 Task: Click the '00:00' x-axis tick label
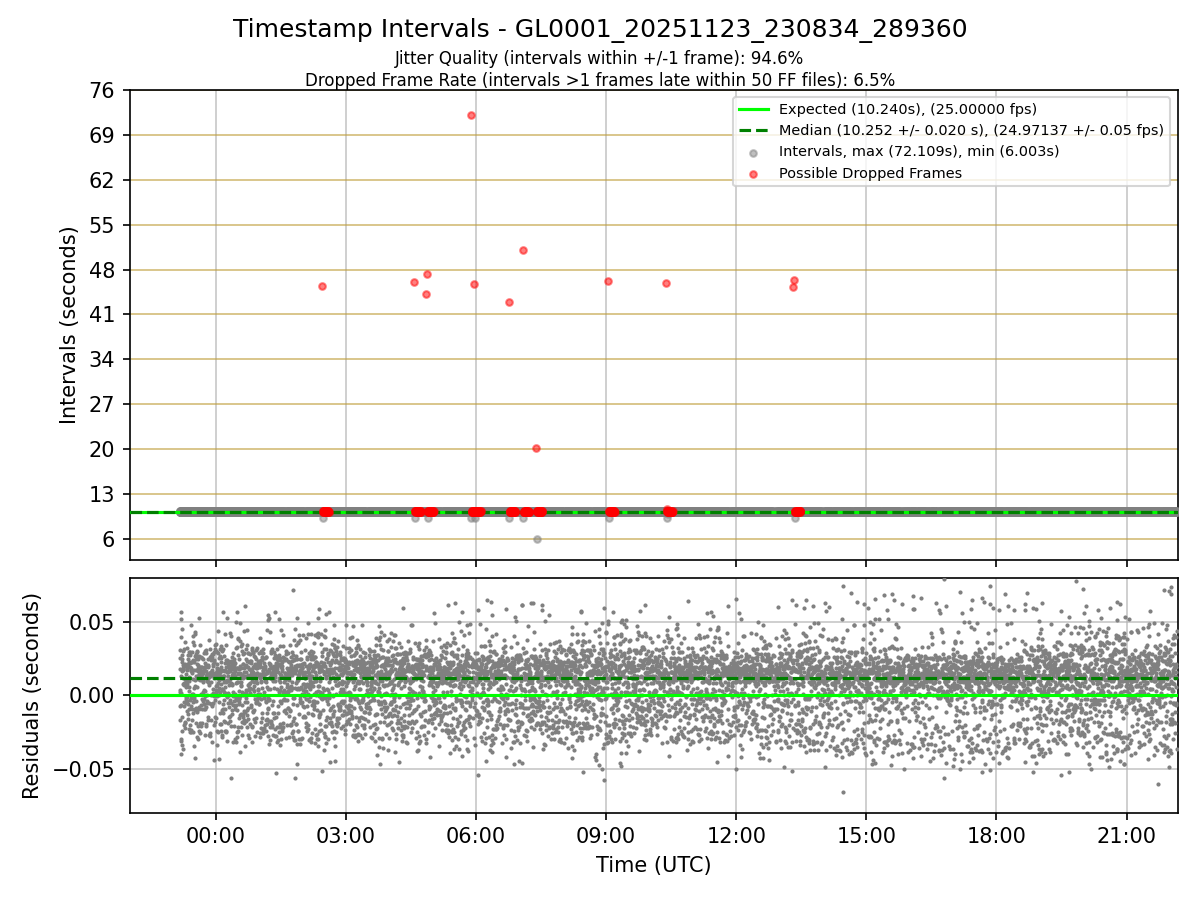point(215,836)
